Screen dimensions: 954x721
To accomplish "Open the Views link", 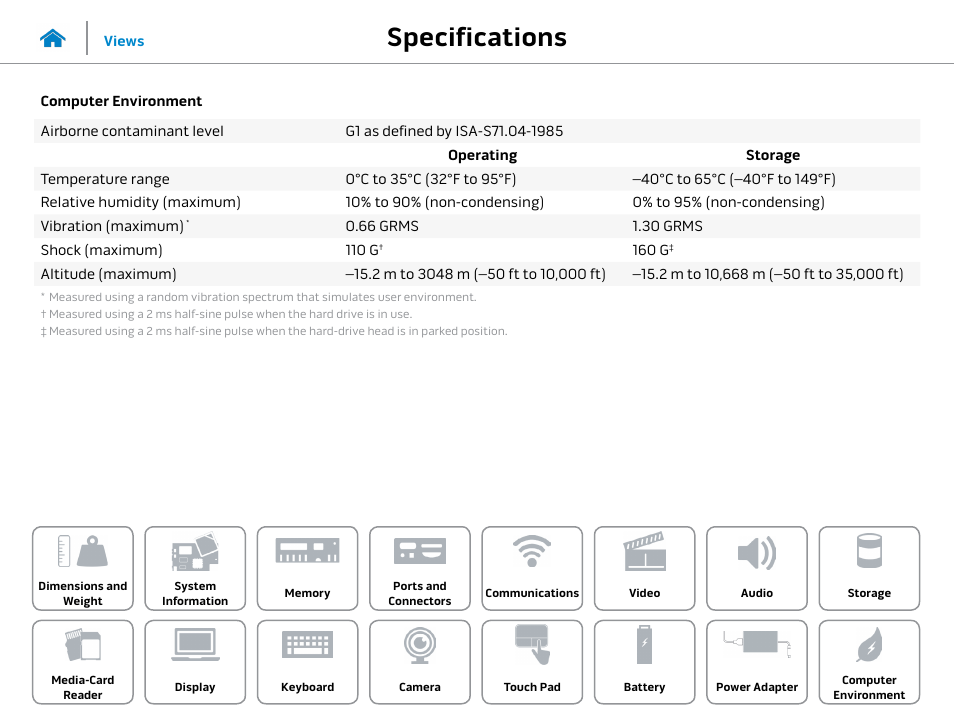I will (124, 41).
